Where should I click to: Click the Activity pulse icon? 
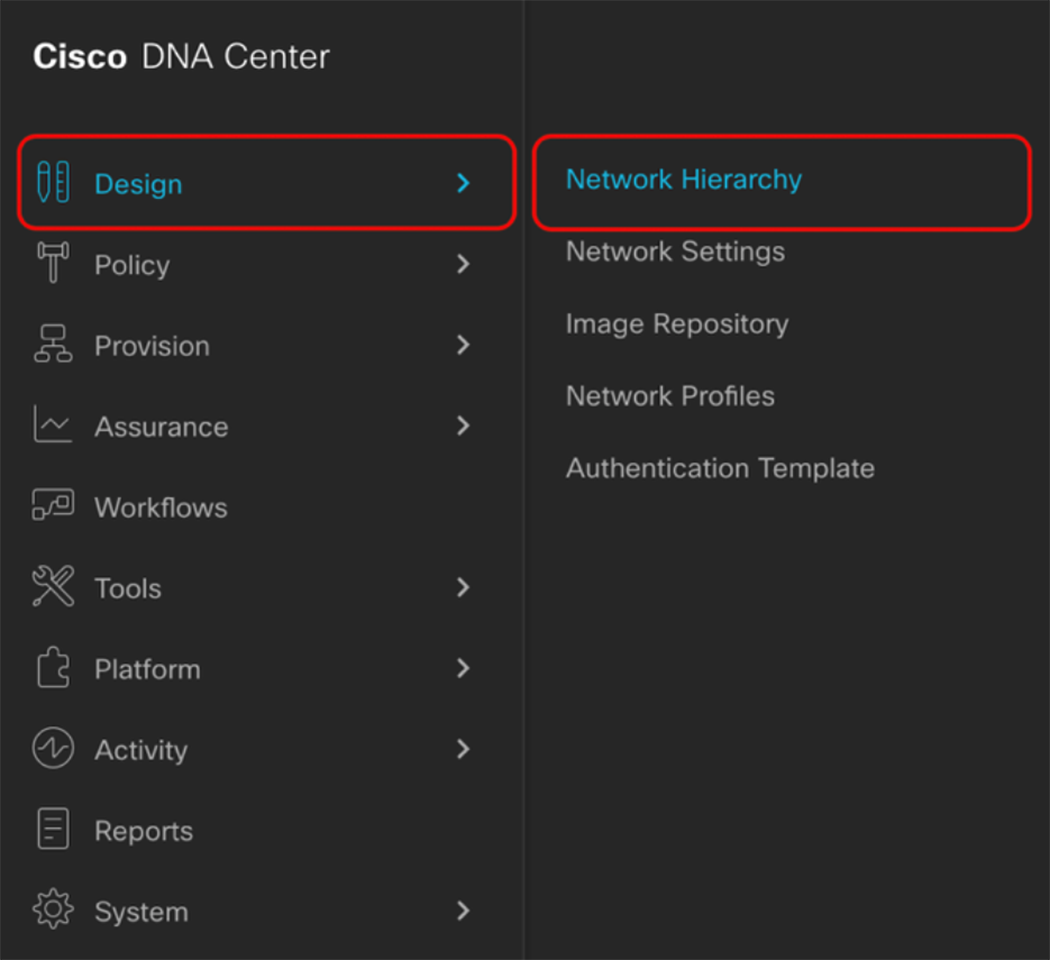53,748
